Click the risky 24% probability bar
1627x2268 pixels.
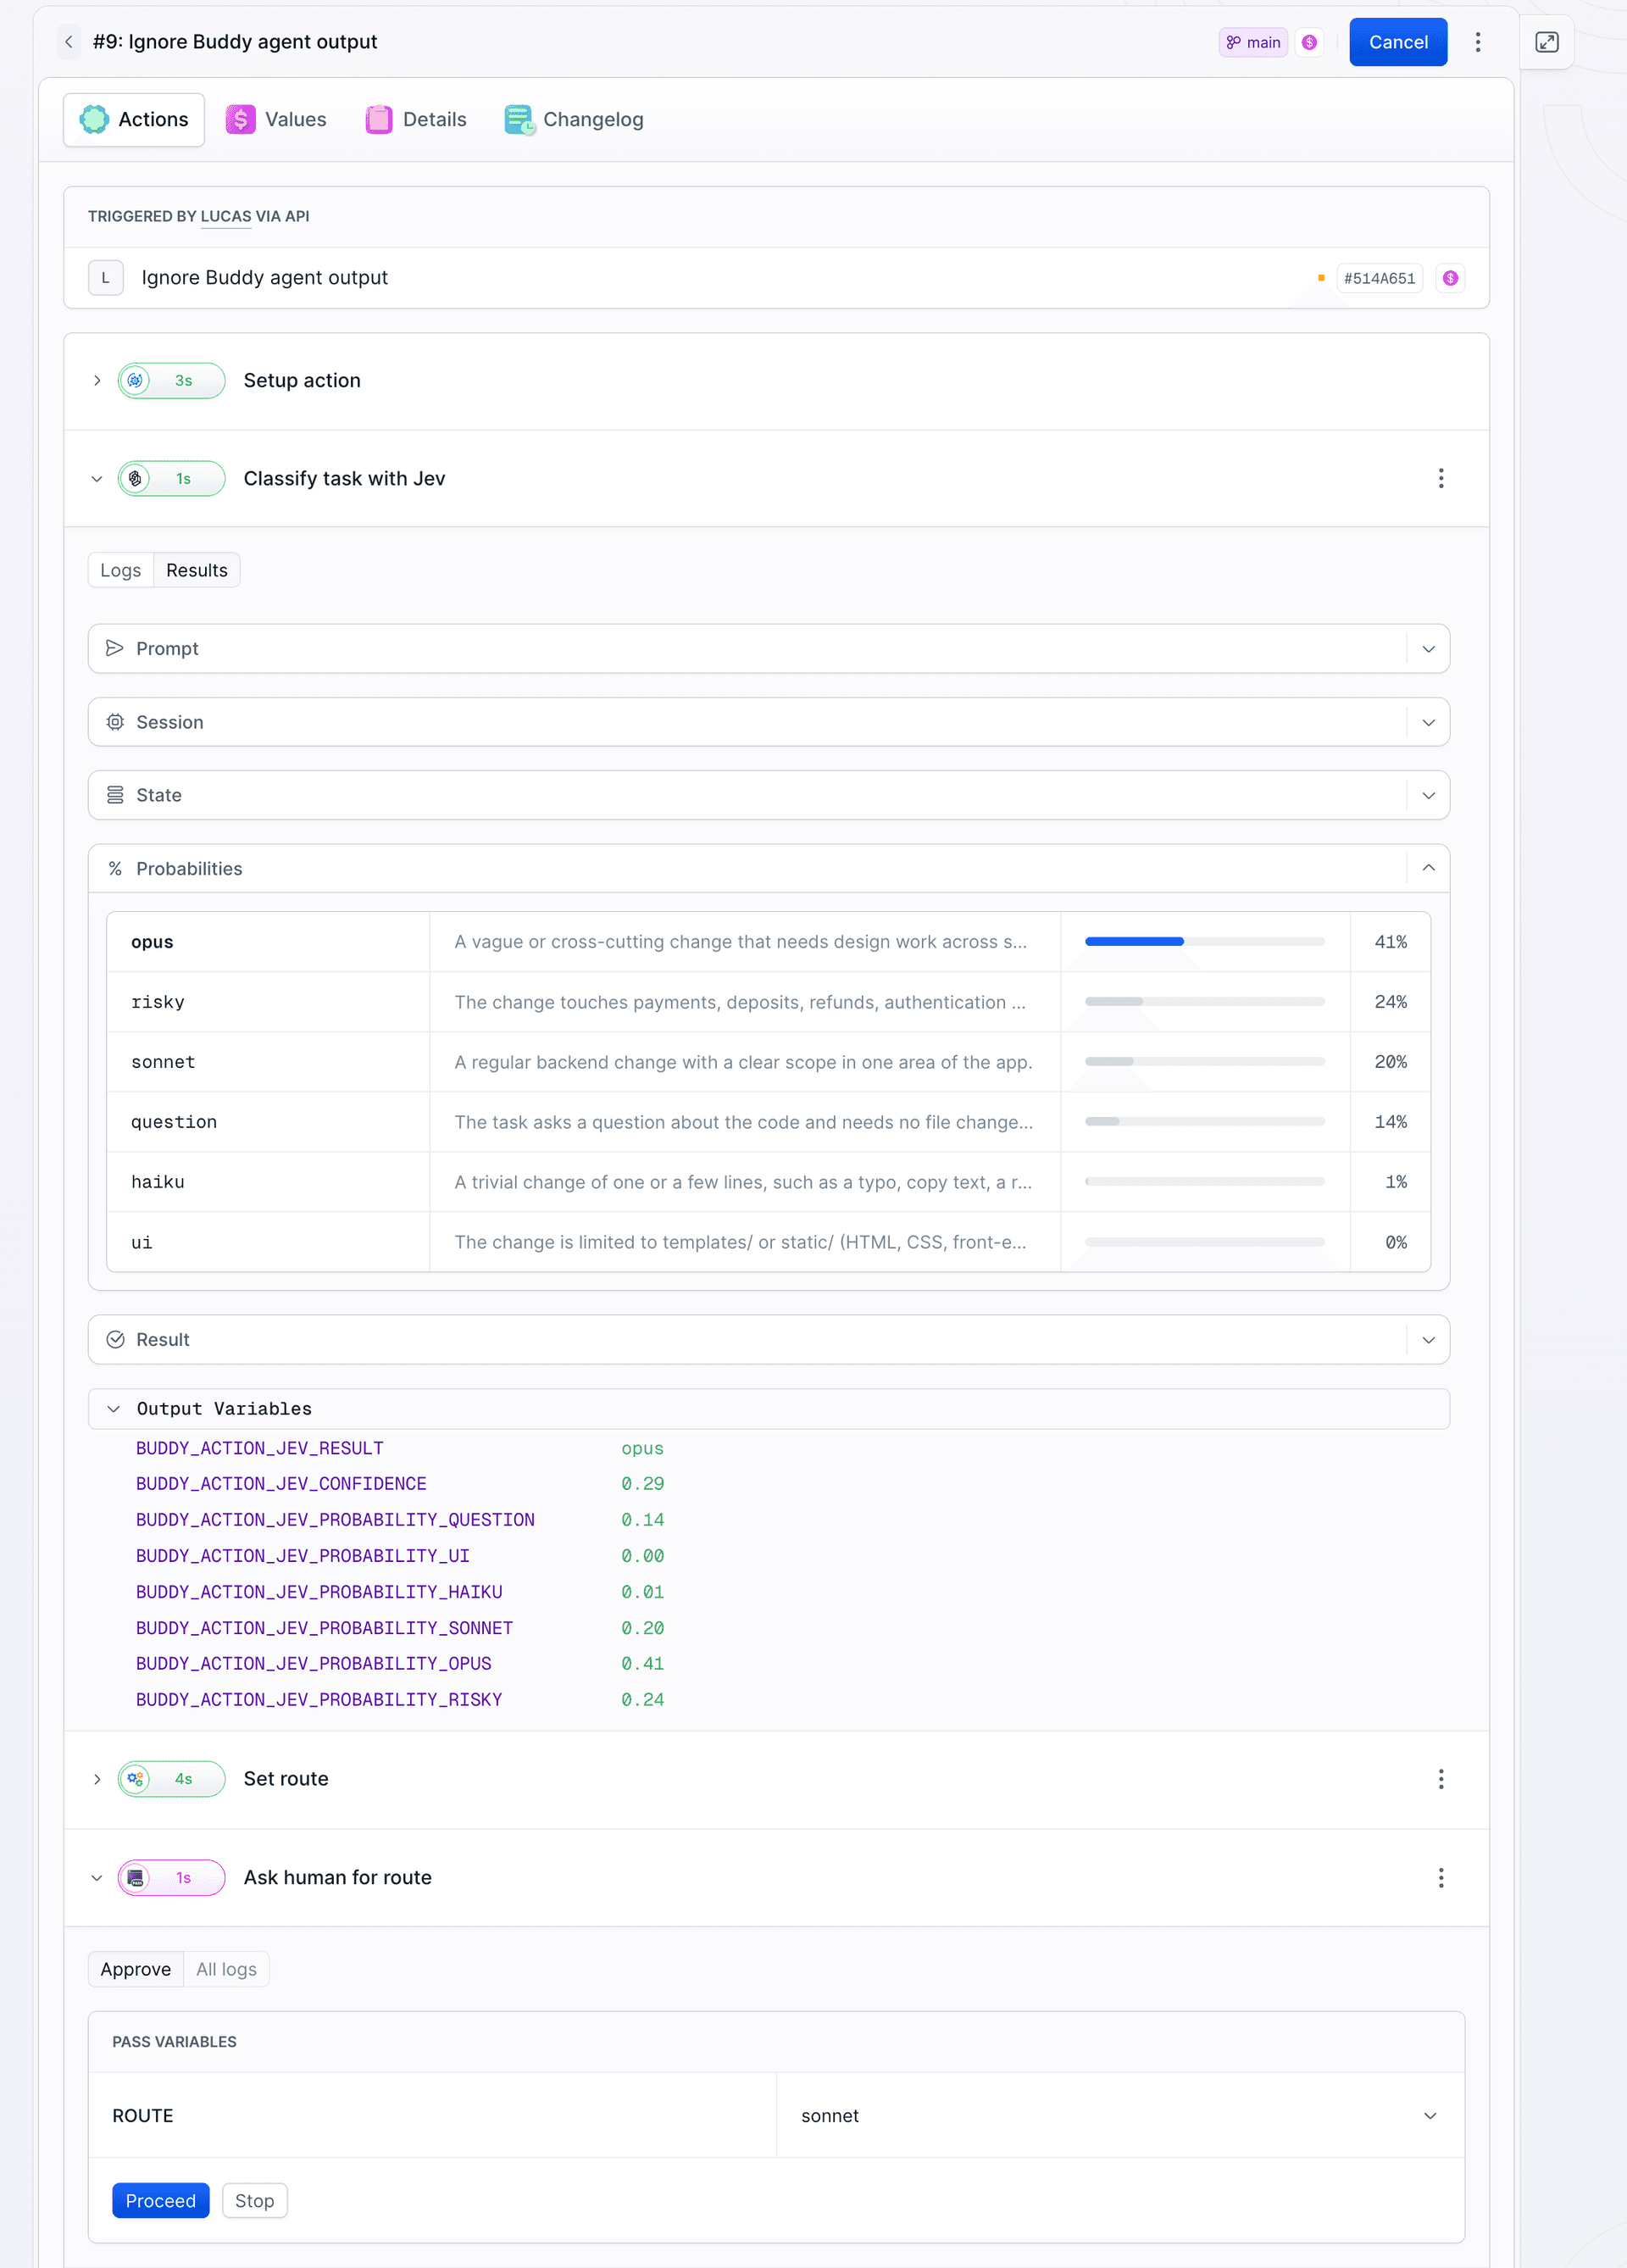(1205, 1002)
